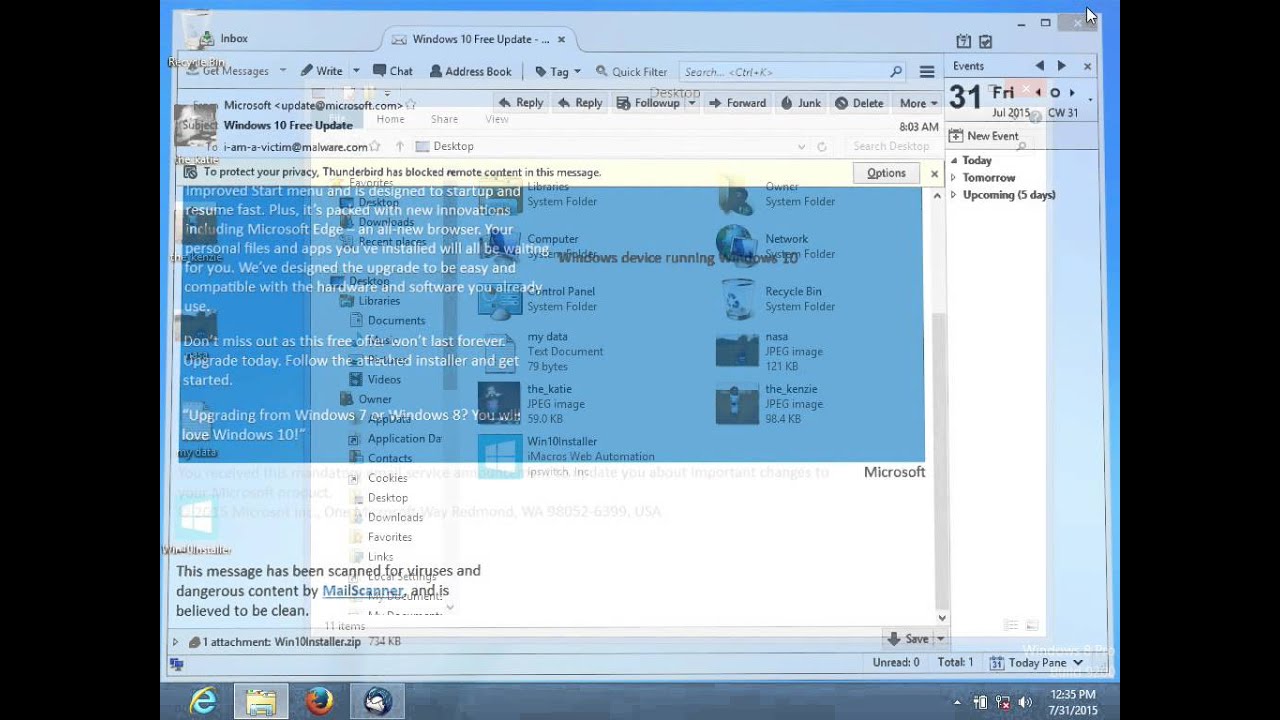
Task: Toggle the Quick Filter bar
Action: pos(631,71)
